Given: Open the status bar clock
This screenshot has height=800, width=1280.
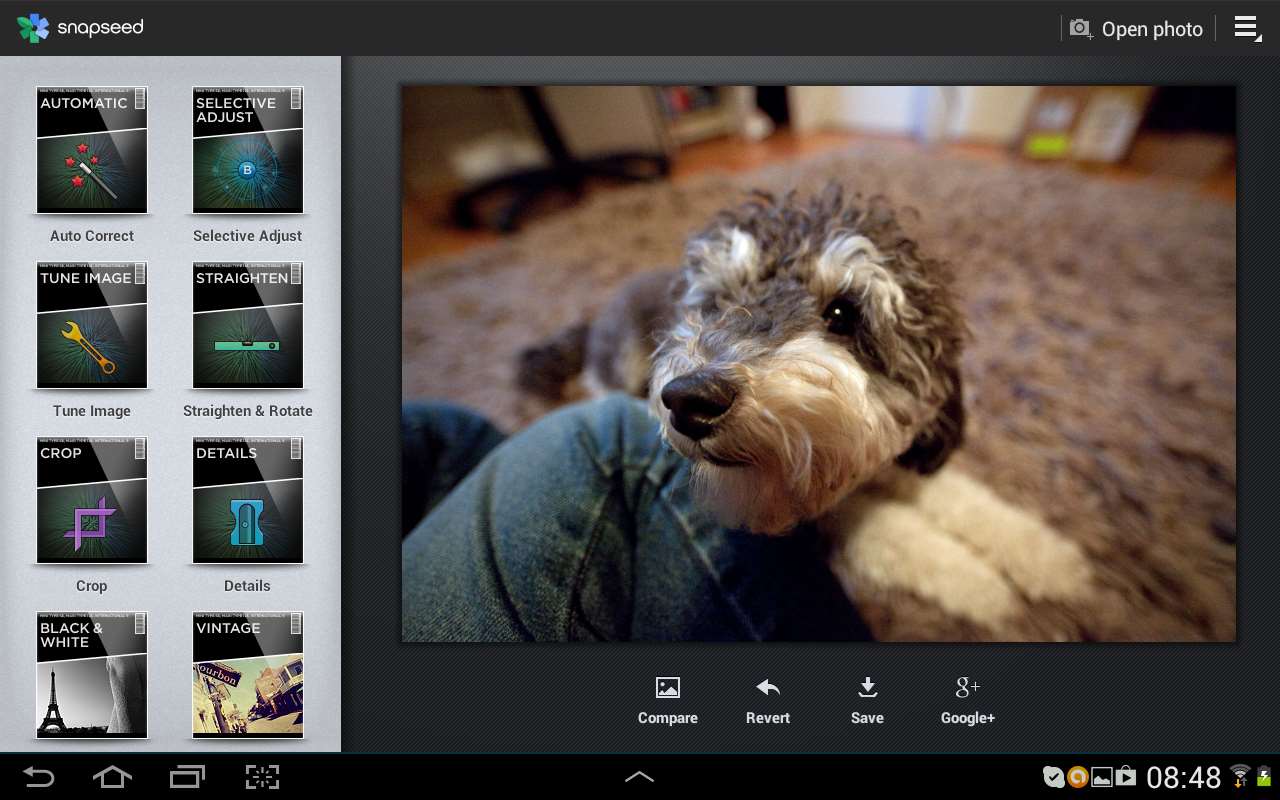Looking at the screenshot, I should (1184, 777).
